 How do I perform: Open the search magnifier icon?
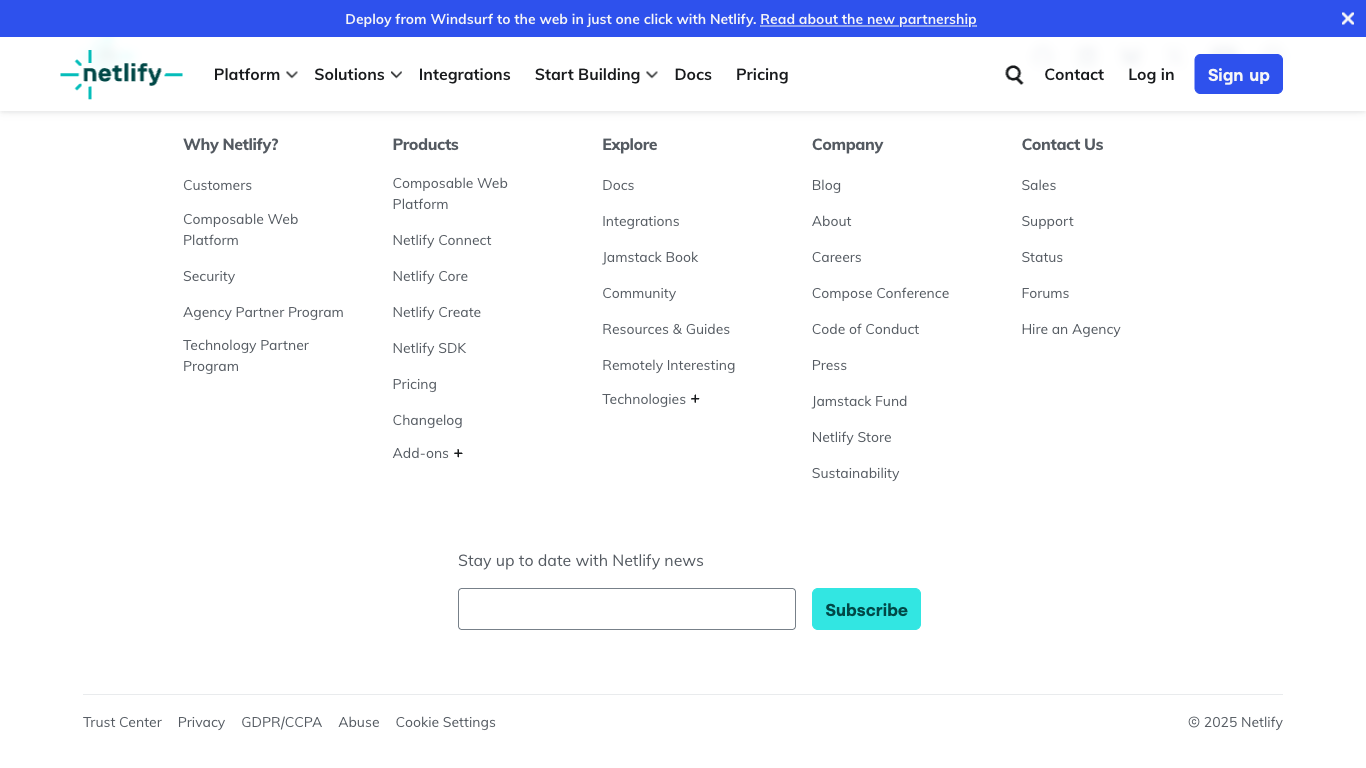[x=1014, y=75]
